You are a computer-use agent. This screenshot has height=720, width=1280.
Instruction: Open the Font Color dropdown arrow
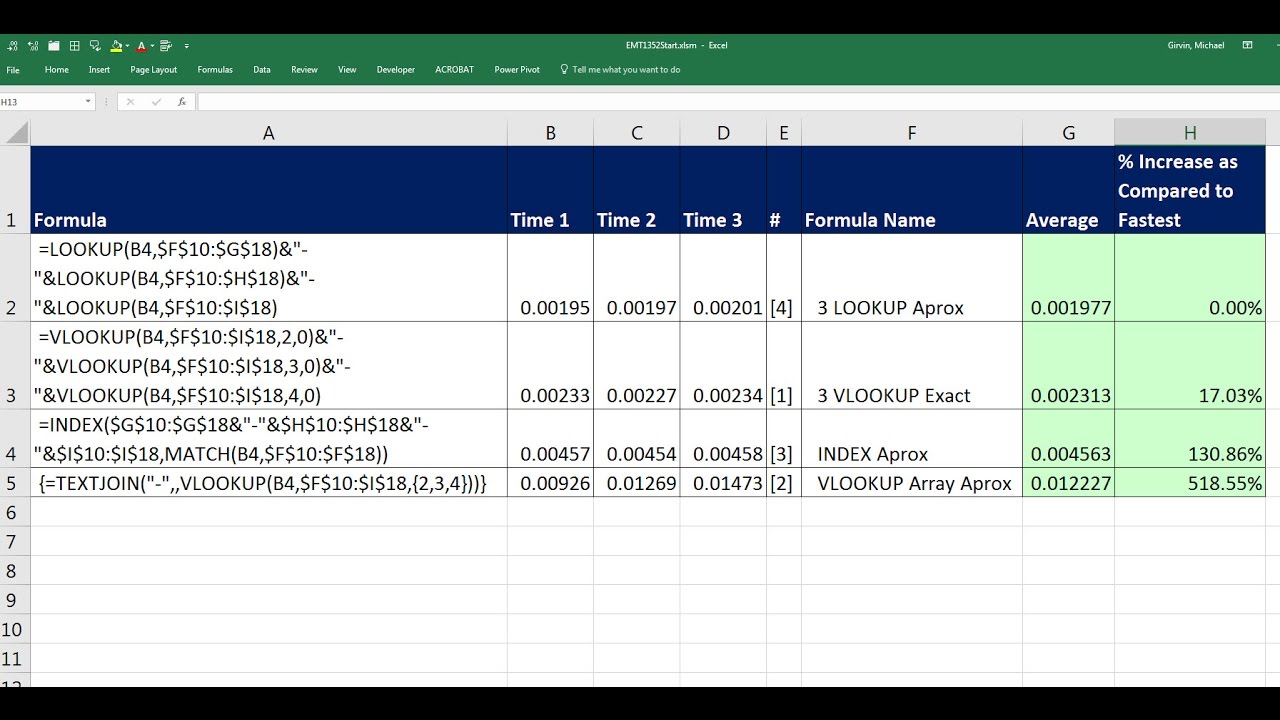pos(152,46)
